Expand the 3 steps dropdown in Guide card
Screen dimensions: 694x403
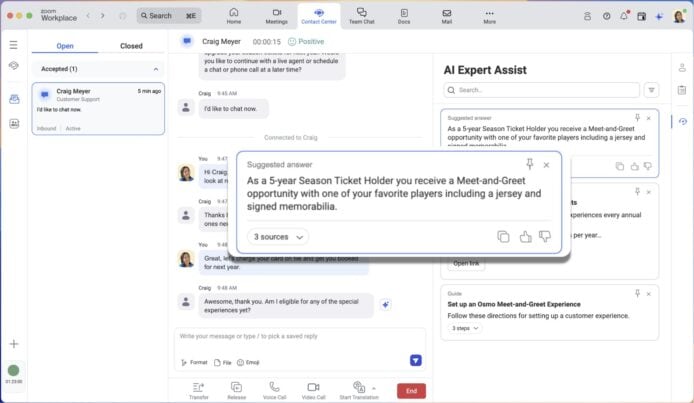point(466,328)
